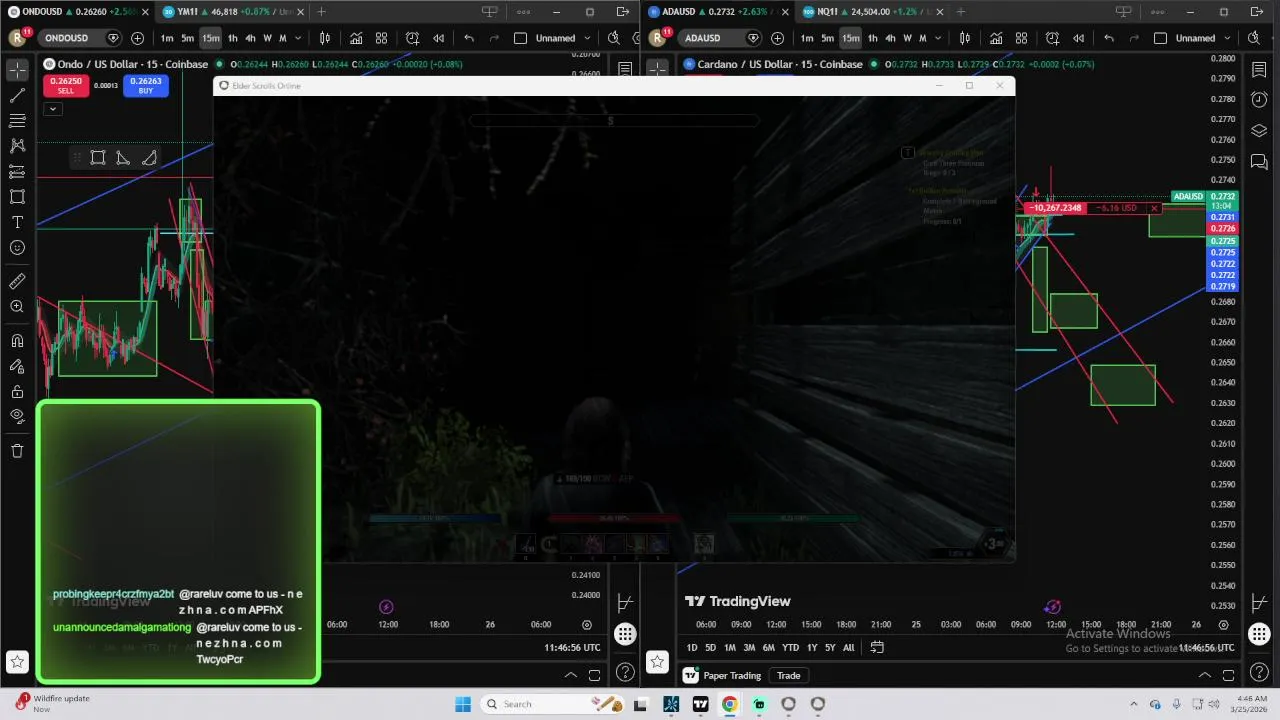1280x720 pixels.
Task: Select the patterns tool in left sidebar
Action: click(x=17, y=146)
